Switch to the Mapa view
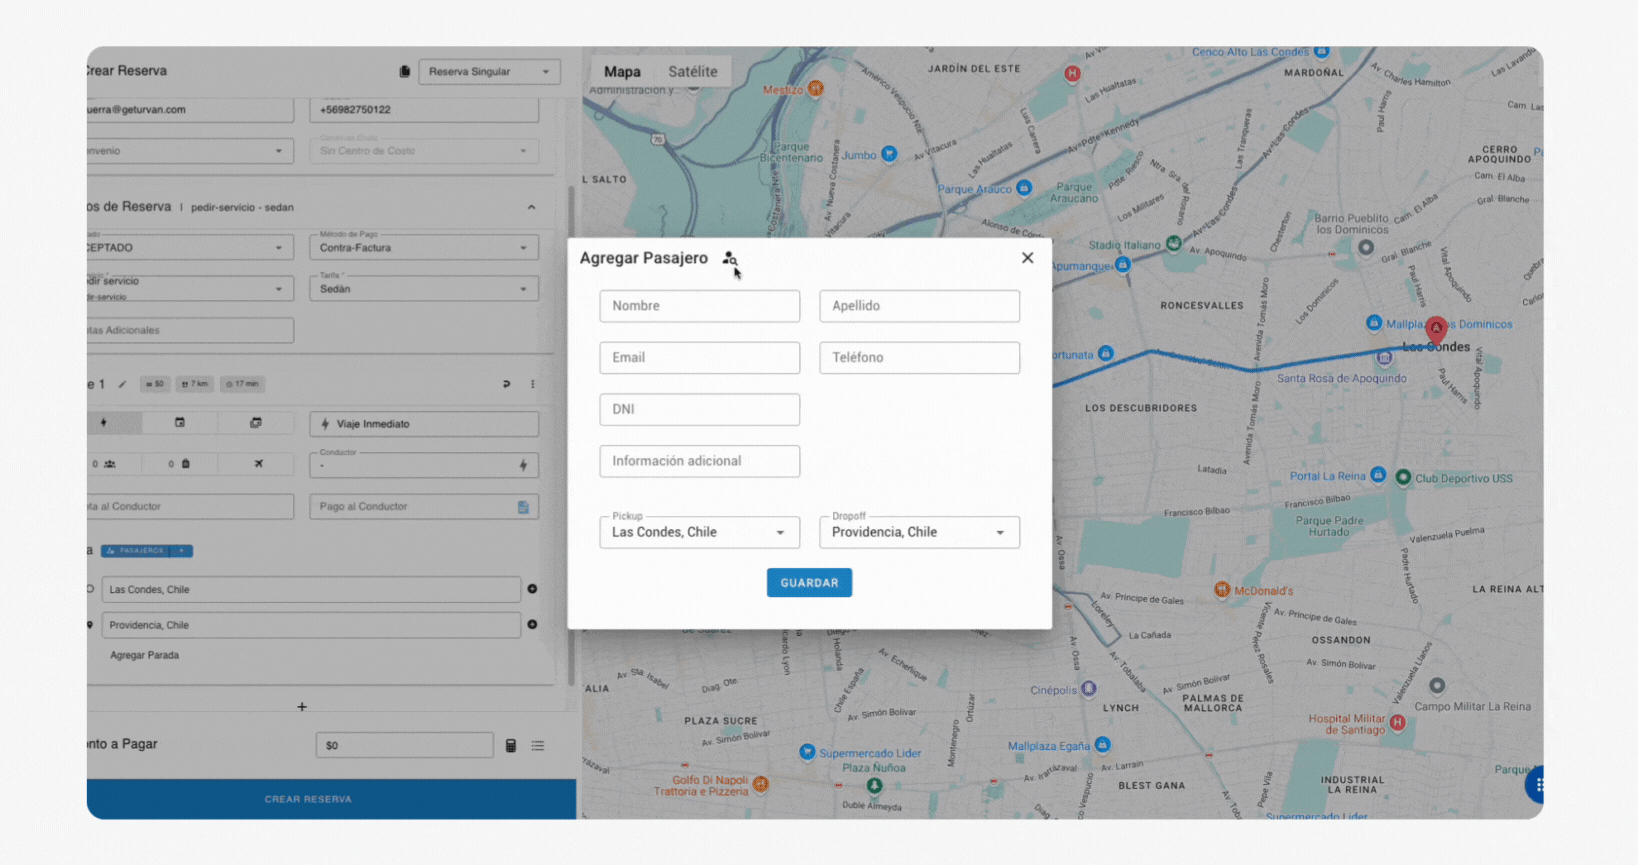Viewport: 1638px width, 865px height. pos(622,72)
